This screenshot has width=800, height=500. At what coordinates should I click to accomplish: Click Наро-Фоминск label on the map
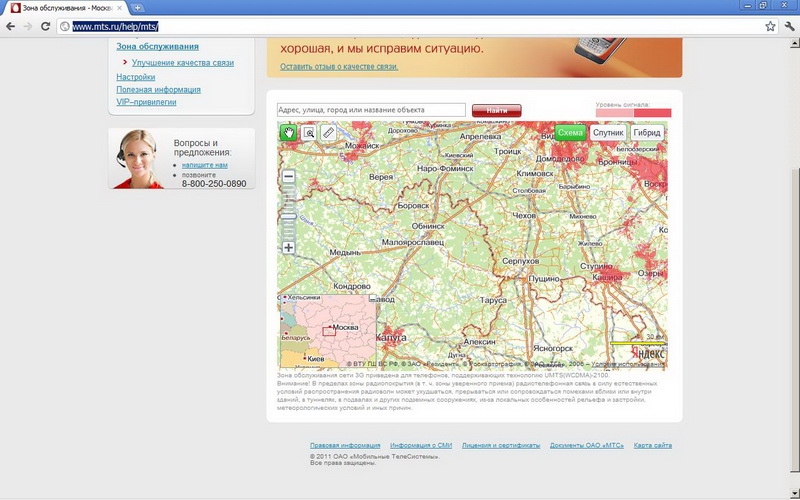click(445, 168)
